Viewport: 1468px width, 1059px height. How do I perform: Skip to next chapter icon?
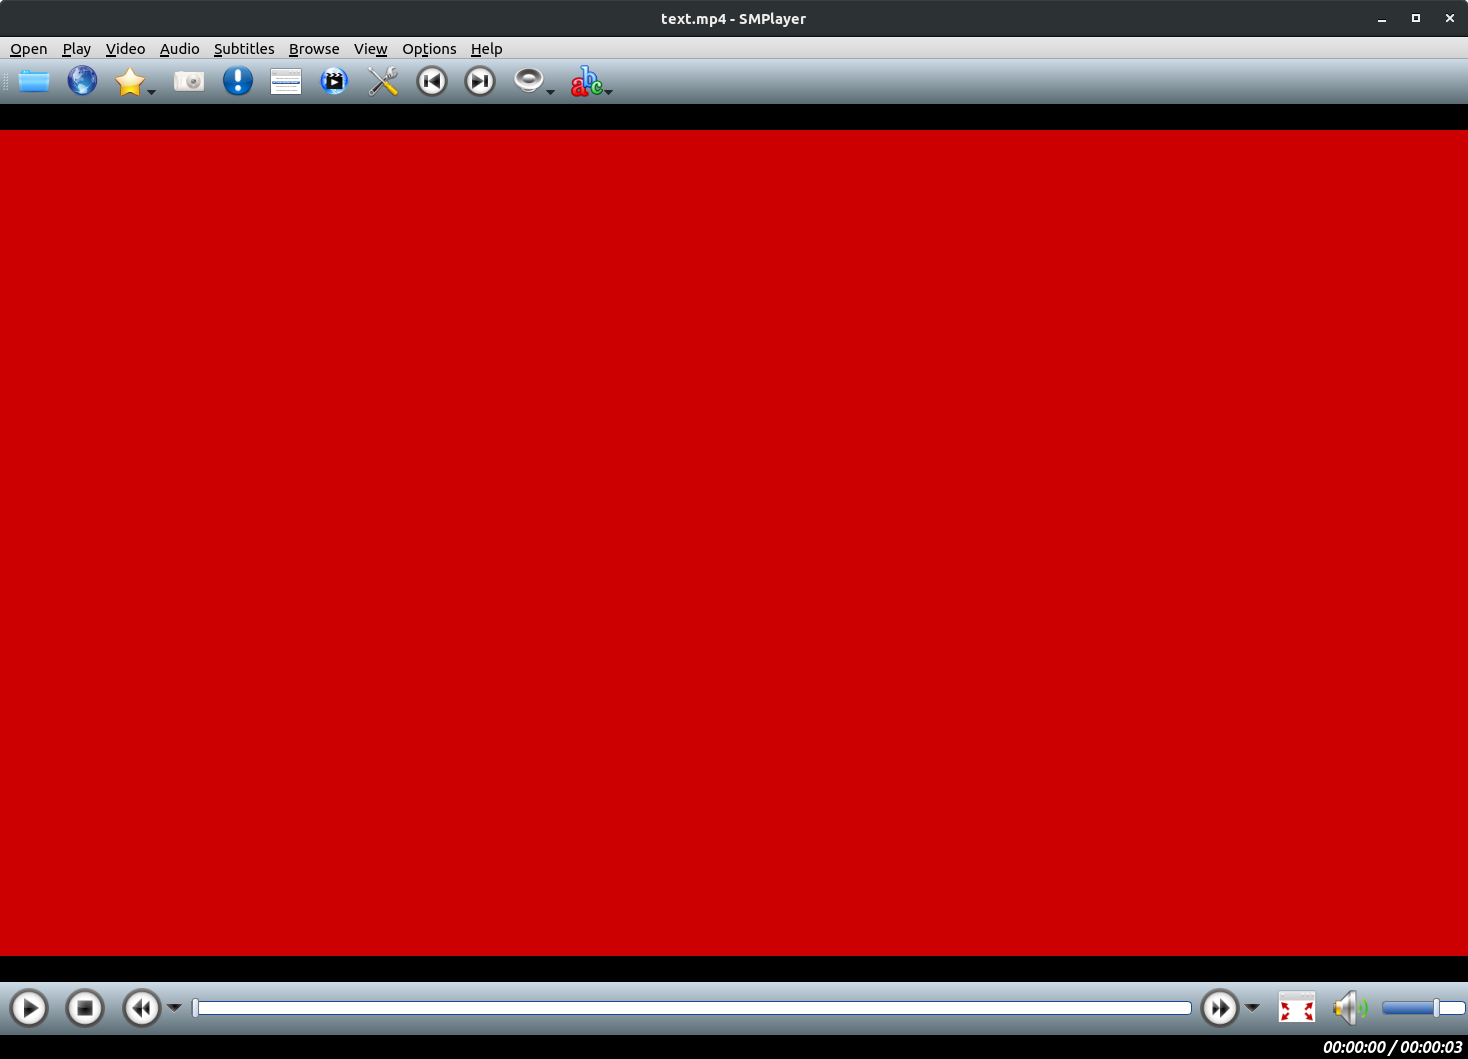coord(479,81)
